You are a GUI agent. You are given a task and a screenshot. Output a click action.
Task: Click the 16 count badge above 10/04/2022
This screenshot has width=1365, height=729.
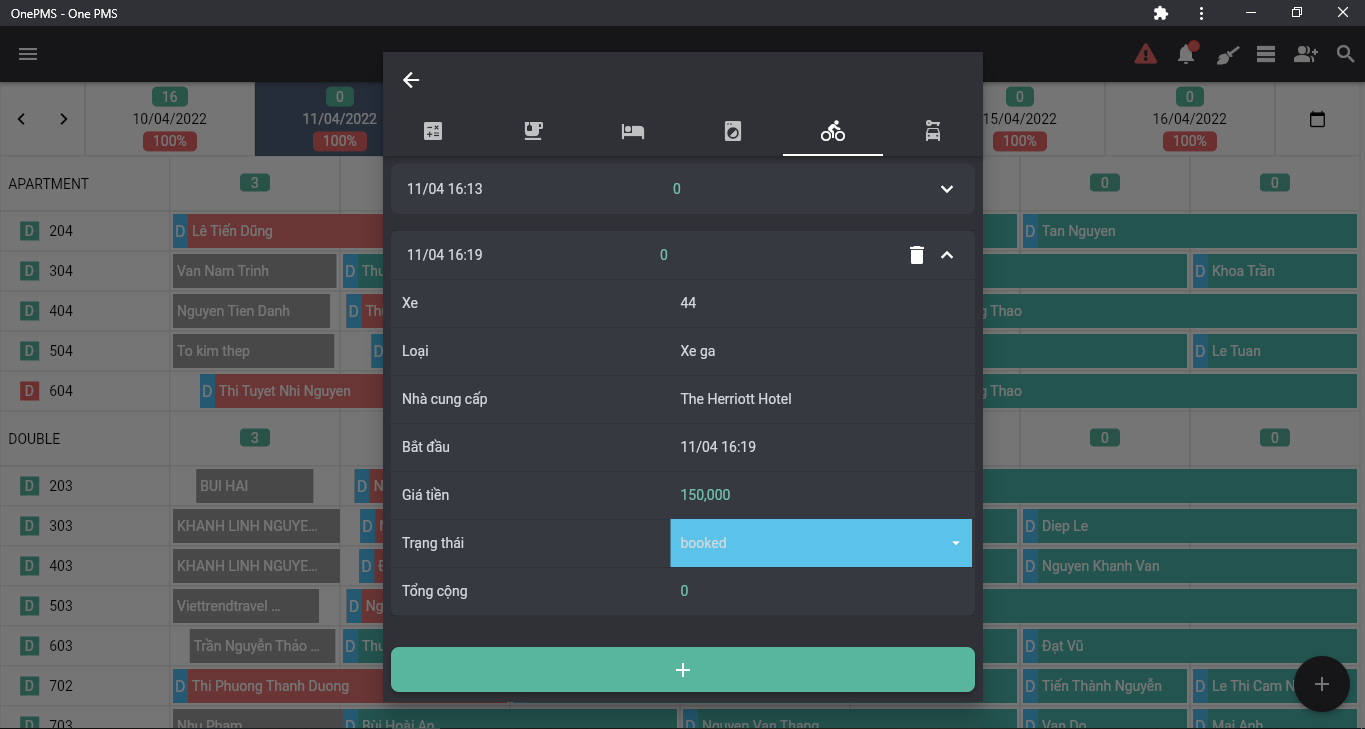pos(170,97)
